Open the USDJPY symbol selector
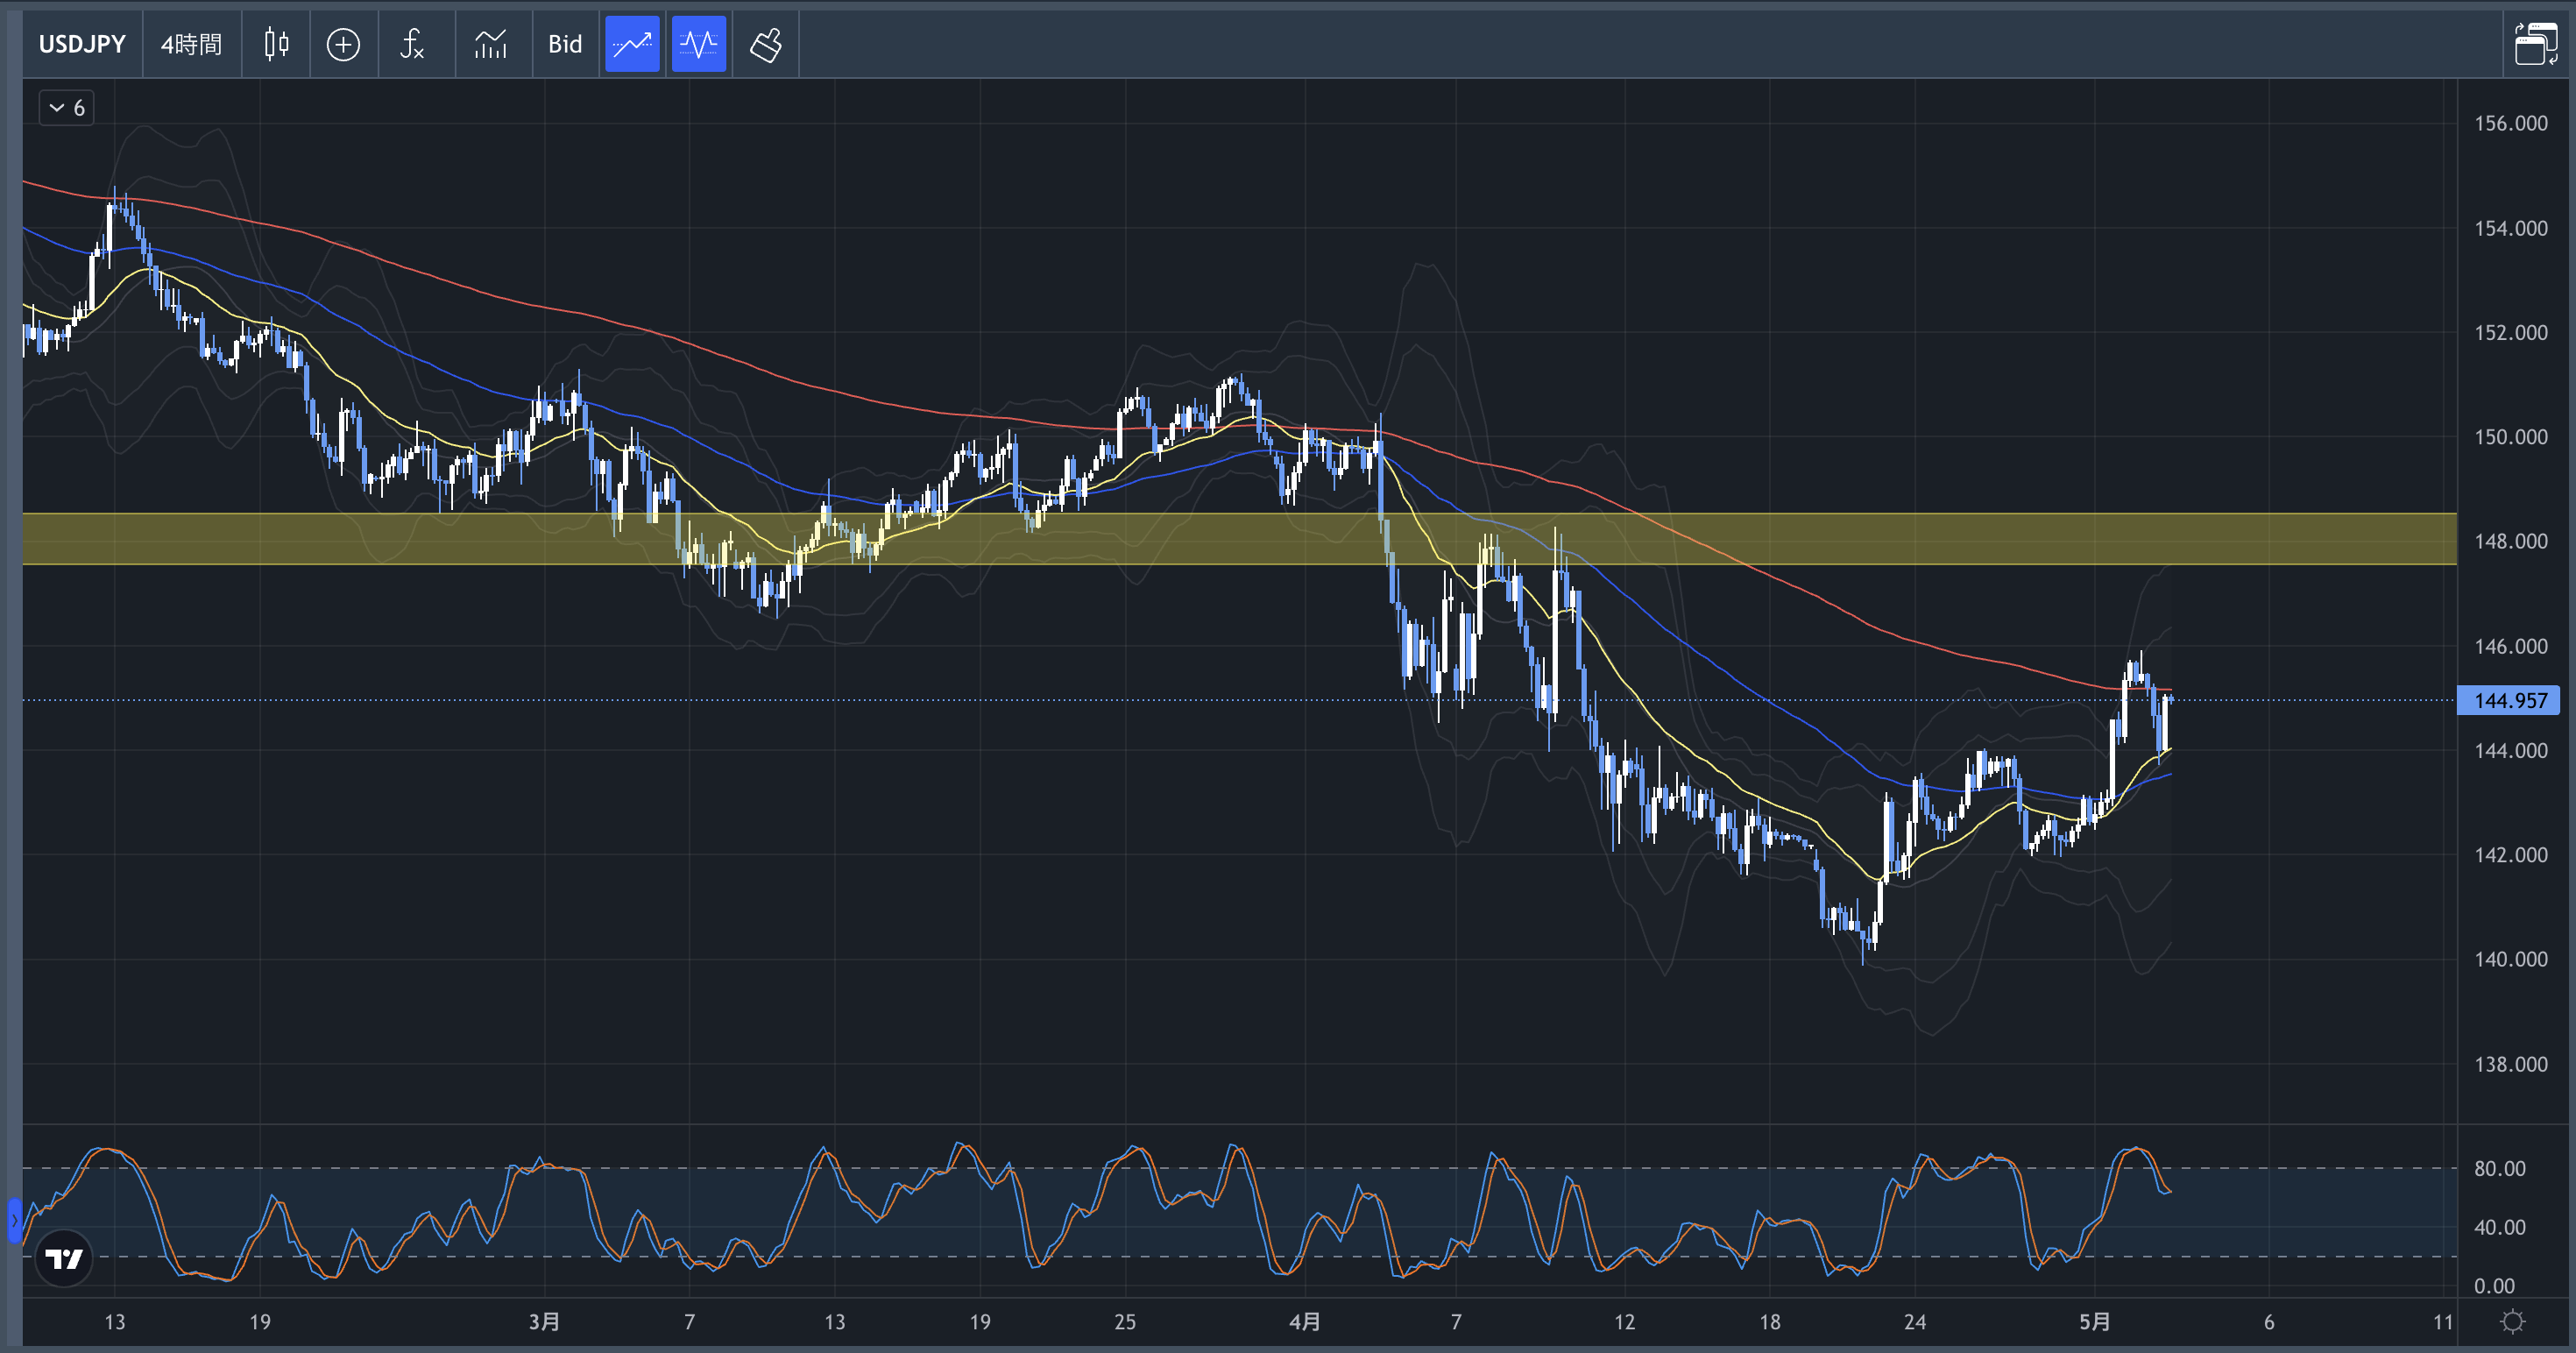The width and height of the screenshot is (2576, 1353). pyautogui.click(x=82, y=44)
